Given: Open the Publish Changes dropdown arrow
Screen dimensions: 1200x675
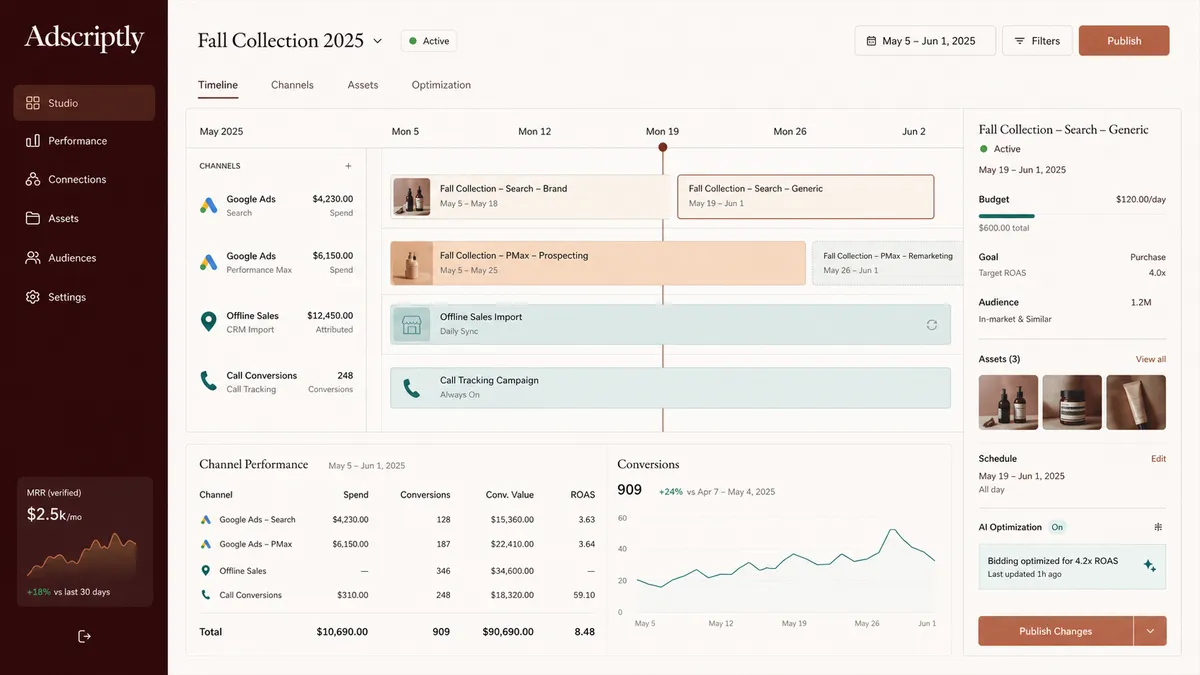Looking at the screenshot, I should (1150, 631).
